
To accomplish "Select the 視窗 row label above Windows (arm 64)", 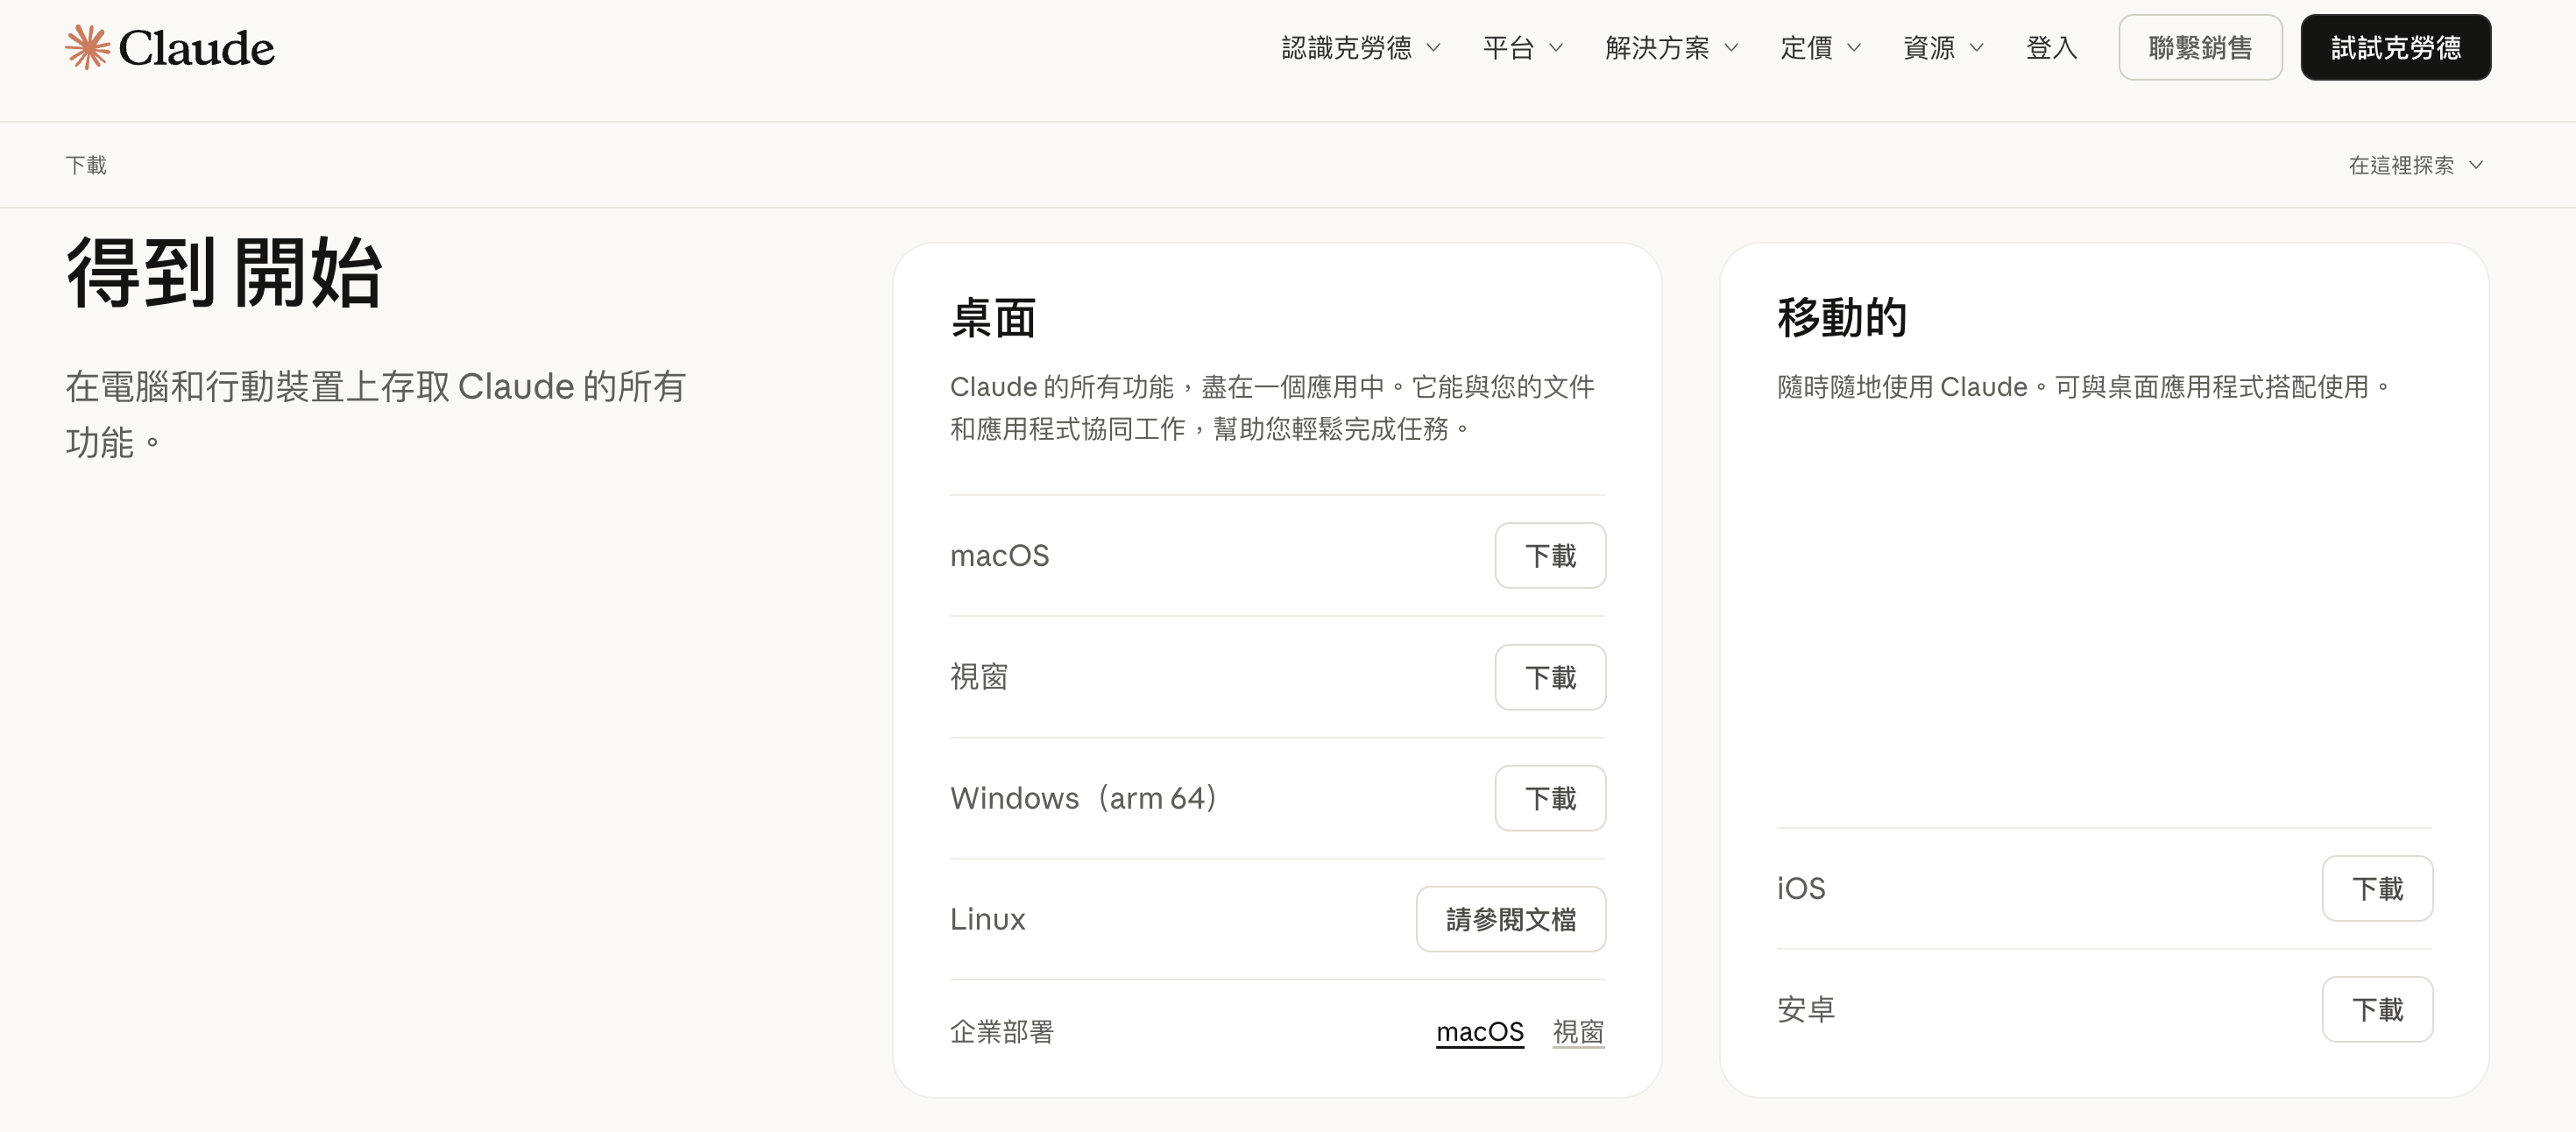I will click(979, 677).
